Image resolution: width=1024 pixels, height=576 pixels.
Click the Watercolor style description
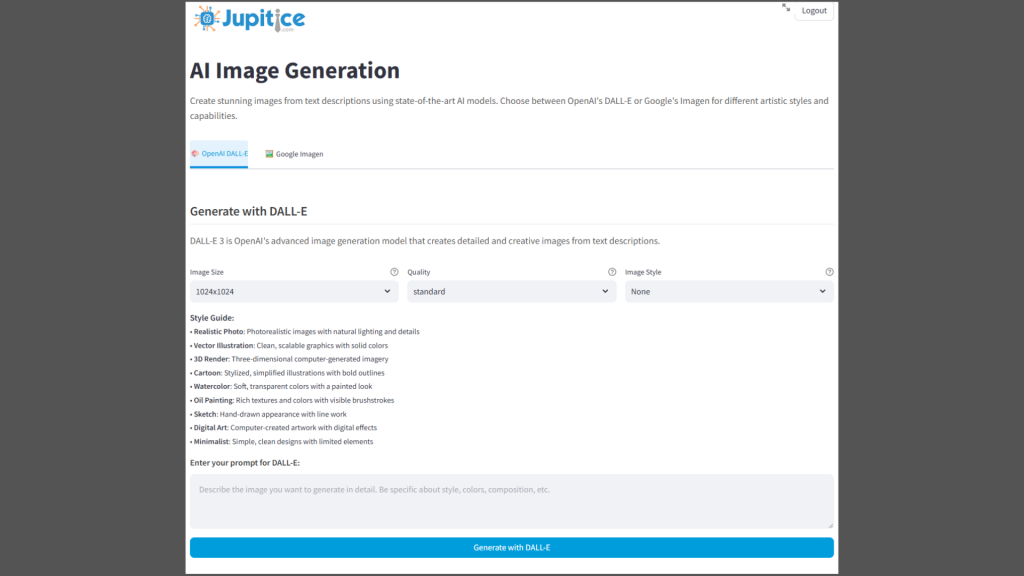click(281, 387)
